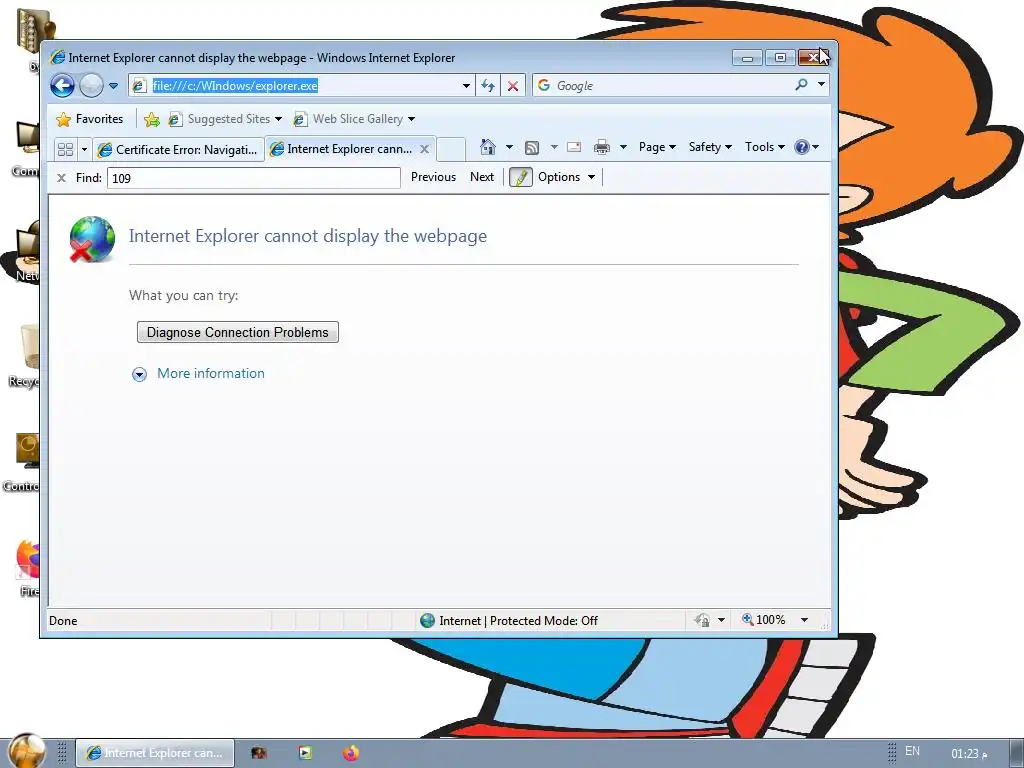1024x768 pixels.
Task: Click Internet Explorer taskbar button
Action: 155,753
